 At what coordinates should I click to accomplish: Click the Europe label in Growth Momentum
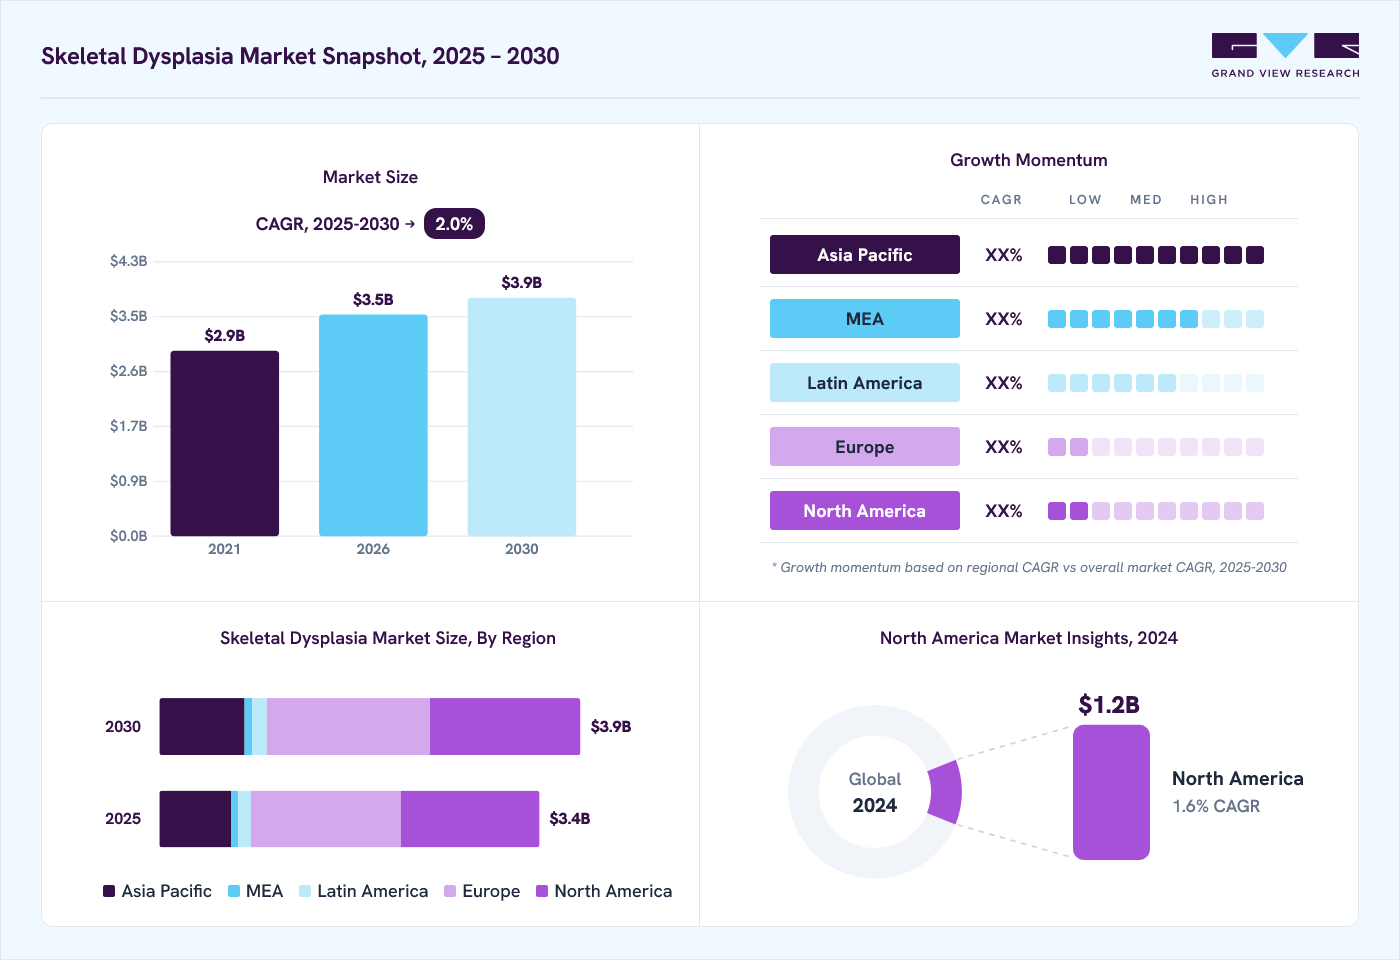click(865, 447)
